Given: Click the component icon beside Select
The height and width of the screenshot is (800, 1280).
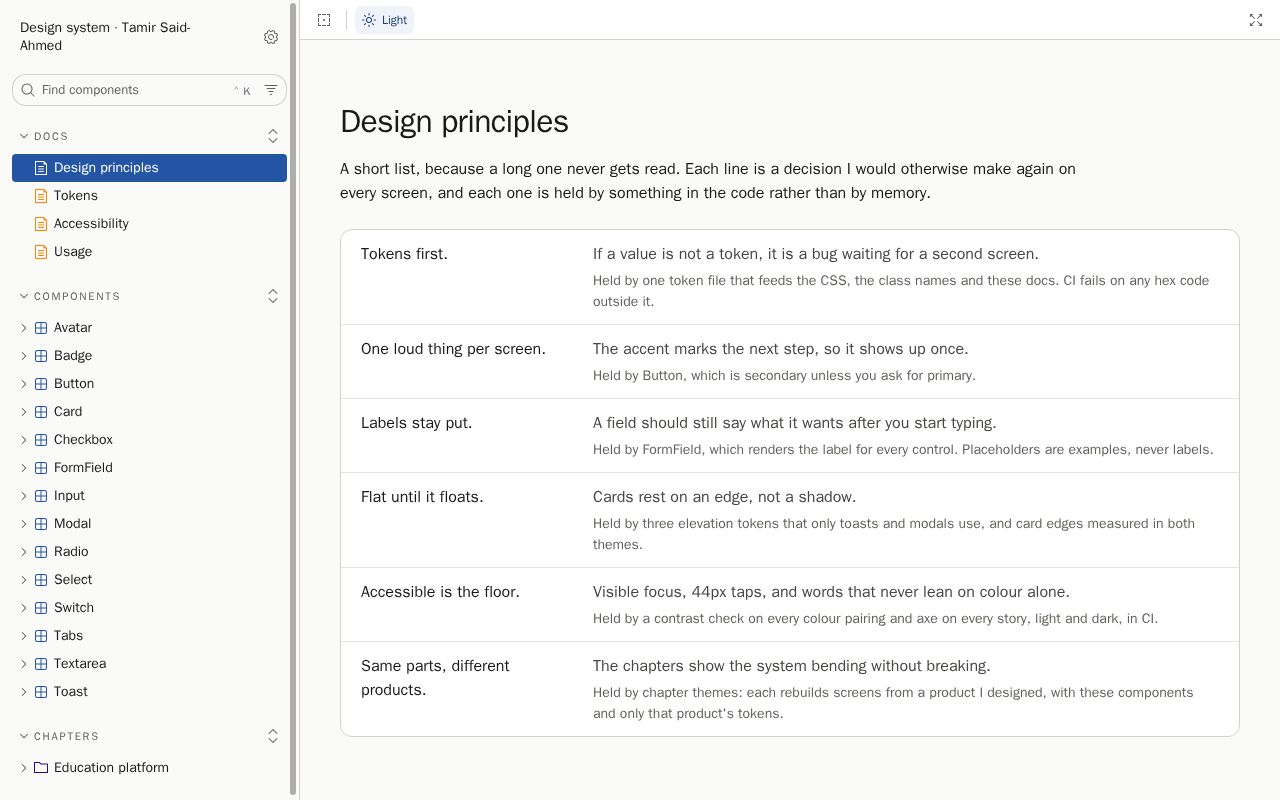Looking at the screenshot, I should pyautogui.click(x=41, y=580).
